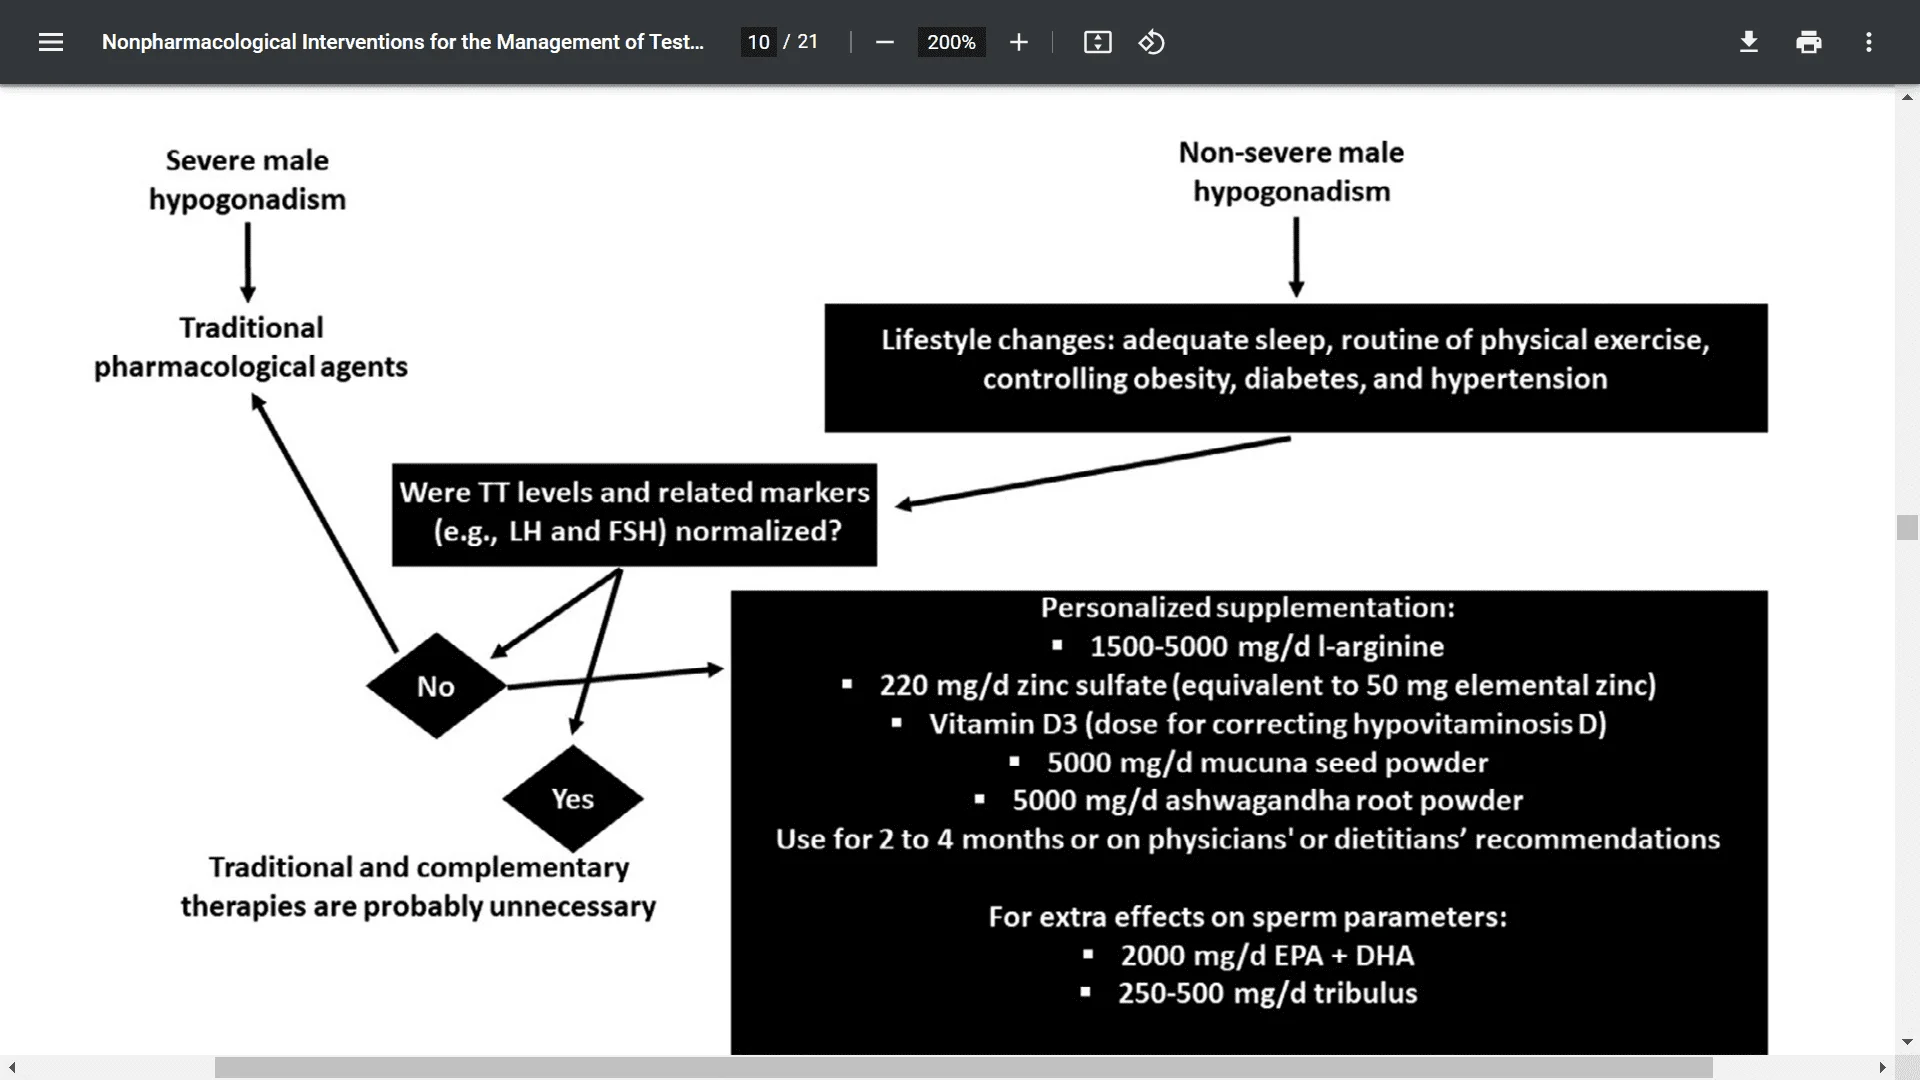The height and width of the screenshot is (1080, 1920).
Task: Click the horizontal scrollbar right arrow
Action: [x=1882, y=1068]
